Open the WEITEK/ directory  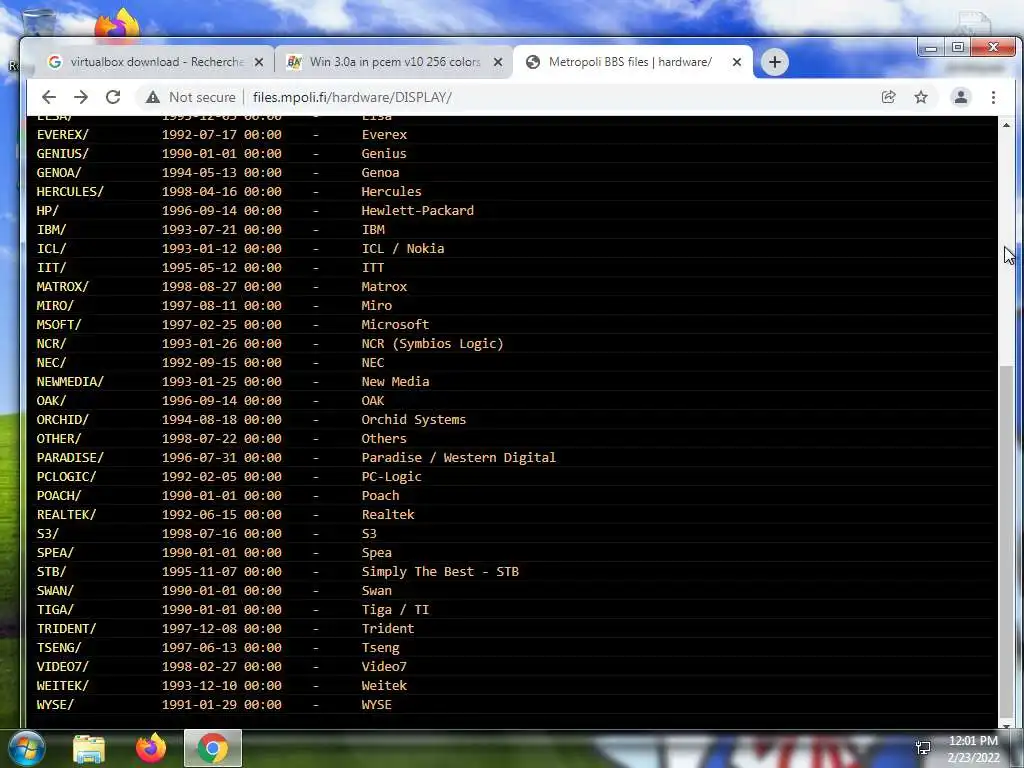tap(62, 685)
